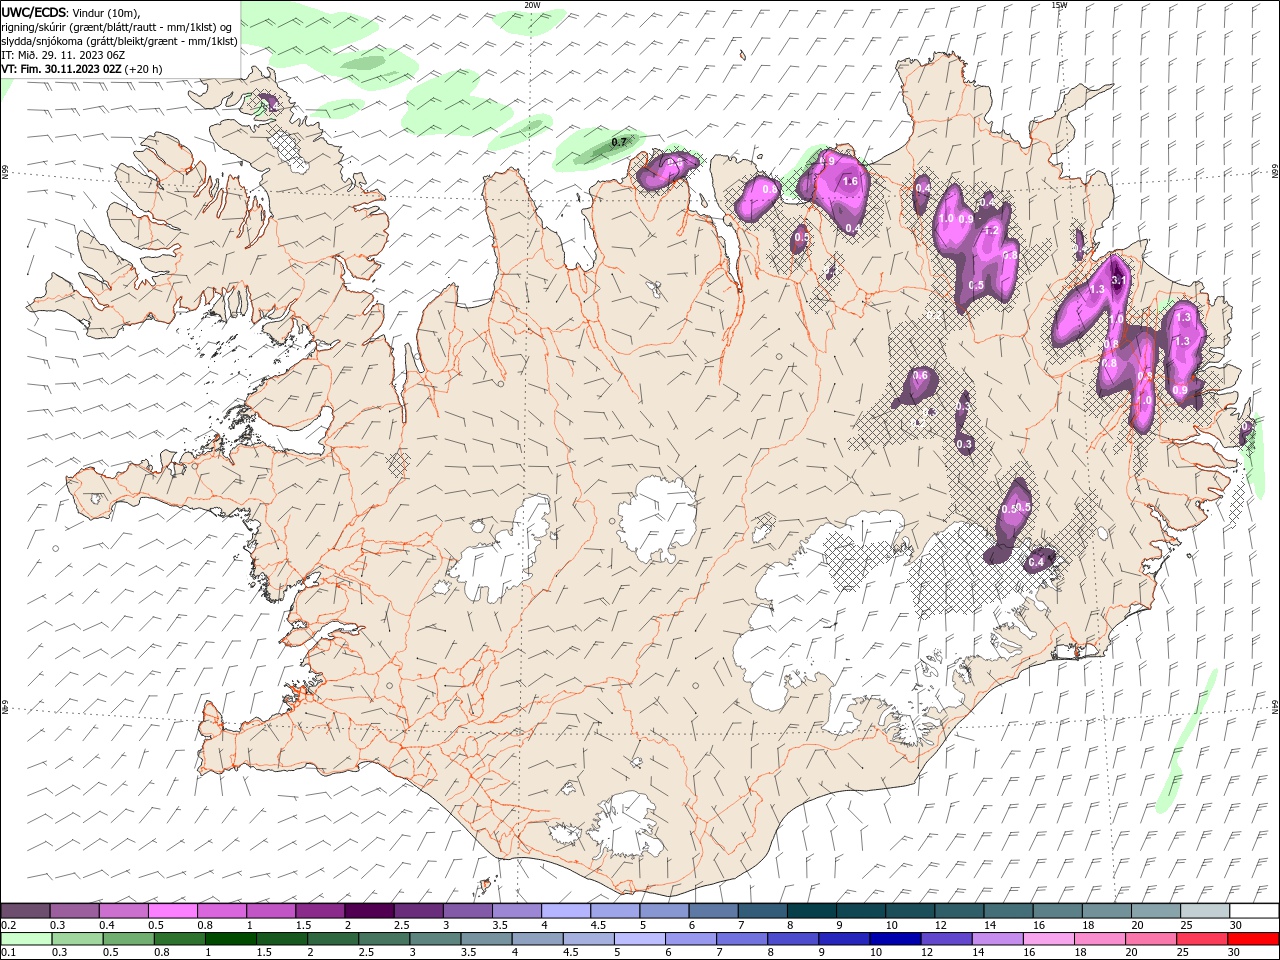This screenshot has width=1280, height=960.
Task: Click the pink rain swatch between 16 and 18
Action: coord(1047,939)
